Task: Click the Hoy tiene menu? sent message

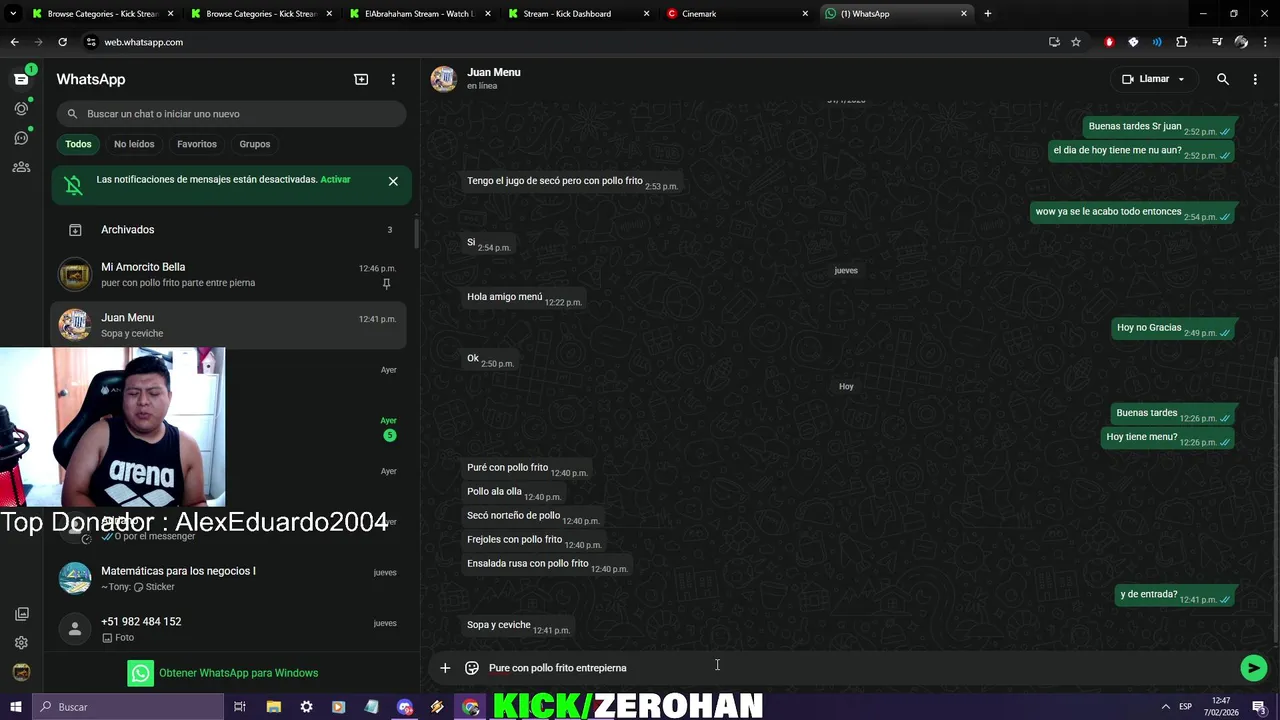Action: (x=1168, y=438)
